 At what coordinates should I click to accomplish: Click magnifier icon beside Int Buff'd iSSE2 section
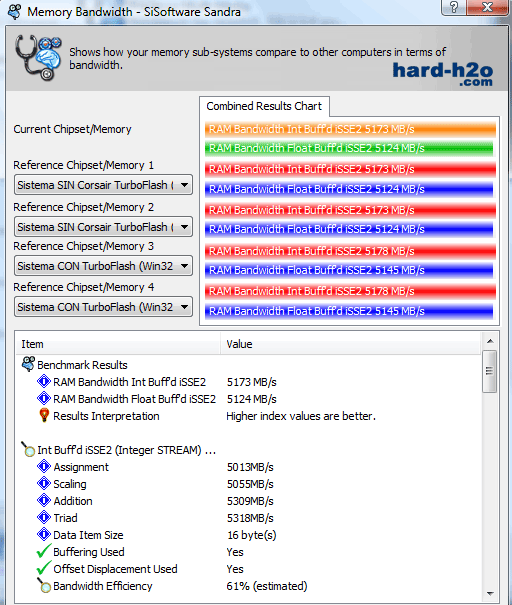pos(28,449)
